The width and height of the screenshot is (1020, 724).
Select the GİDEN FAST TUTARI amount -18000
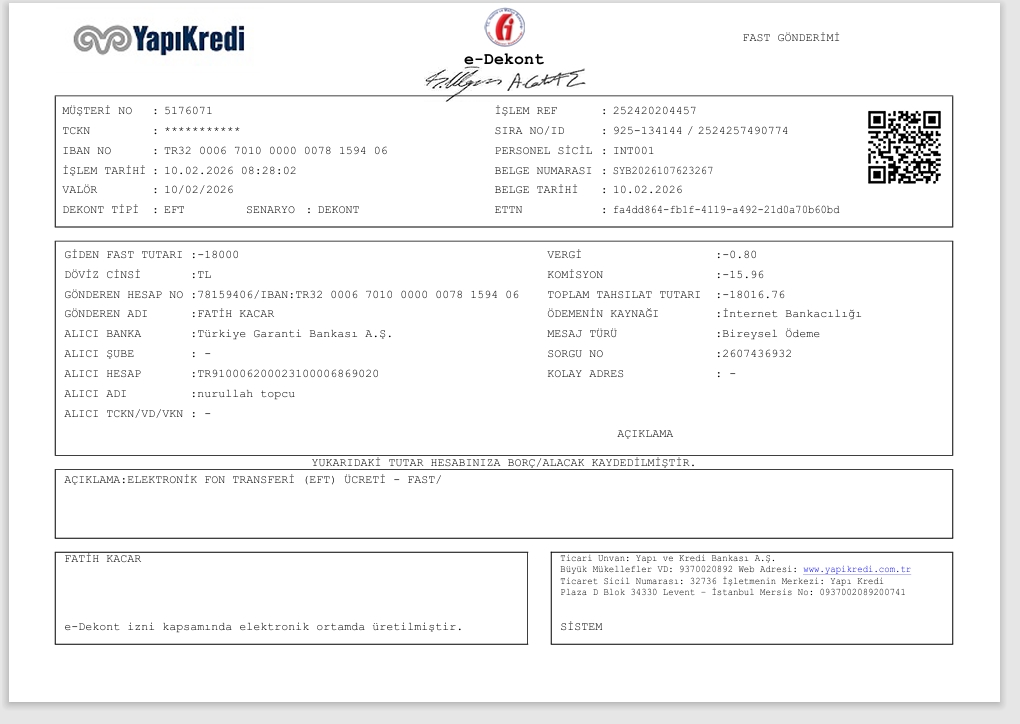coord(218,255)
